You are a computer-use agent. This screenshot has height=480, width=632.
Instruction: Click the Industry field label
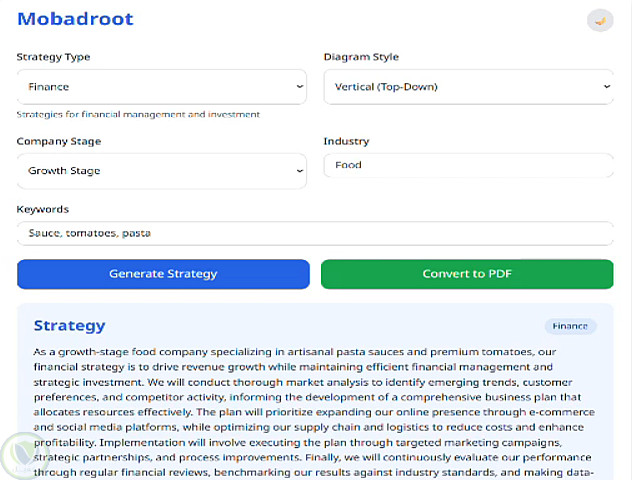(346, 141)
